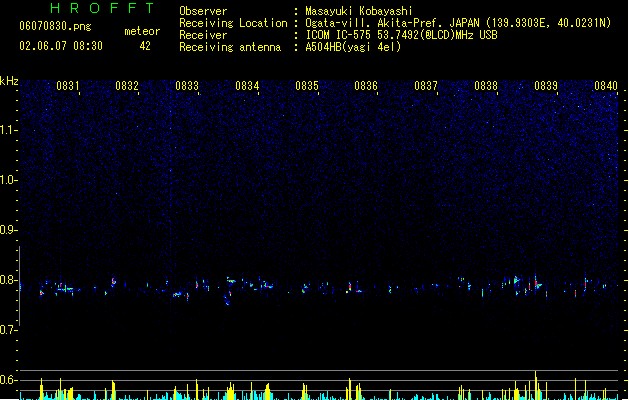Click the kHz axis unit label

tap(9, 81)
